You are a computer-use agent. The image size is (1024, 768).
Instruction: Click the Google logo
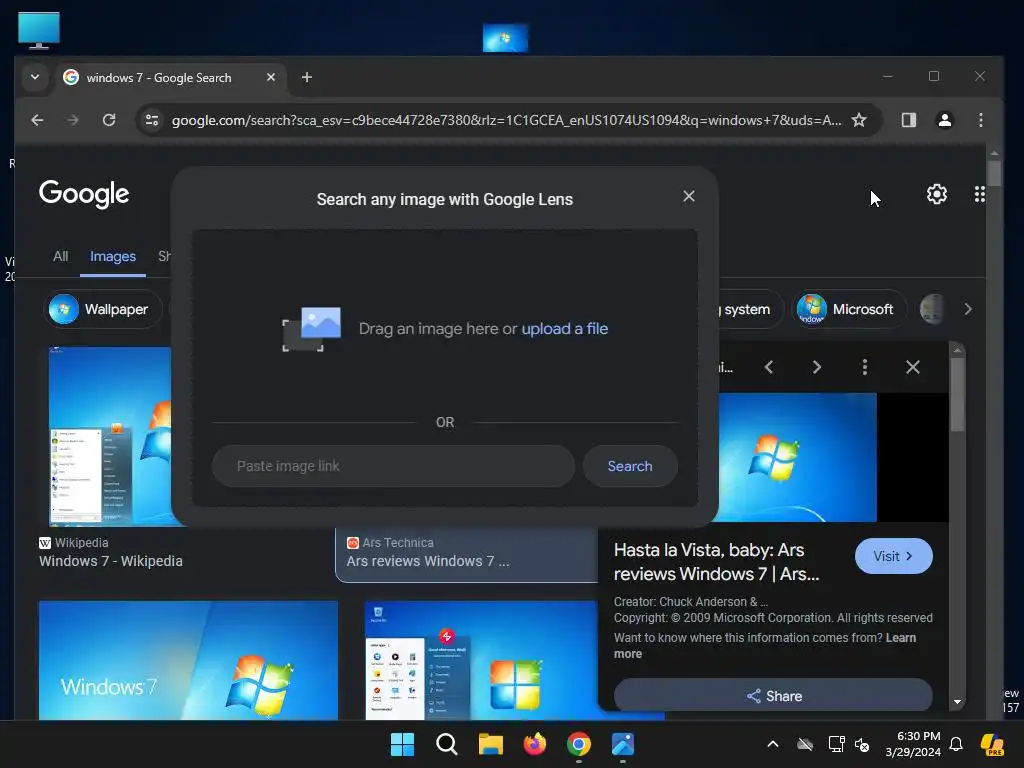point(84,194)
